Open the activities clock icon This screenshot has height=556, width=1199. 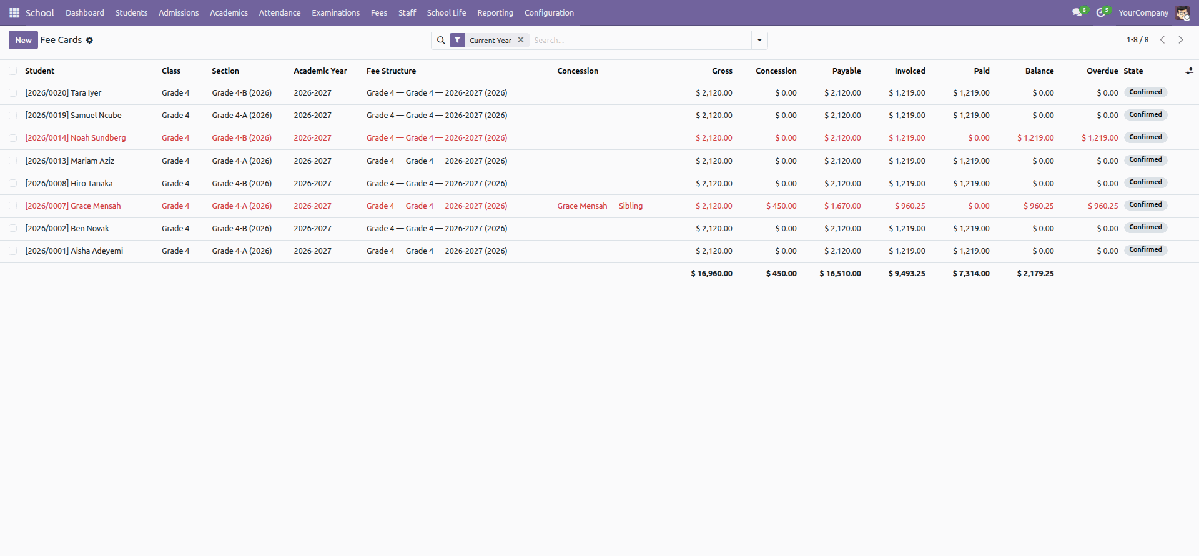tap(1103, 12)
